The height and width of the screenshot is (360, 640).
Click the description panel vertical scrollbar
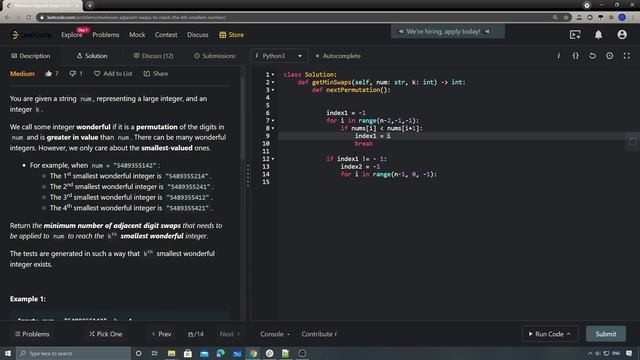pyautogui.click(x=243, y=118)
